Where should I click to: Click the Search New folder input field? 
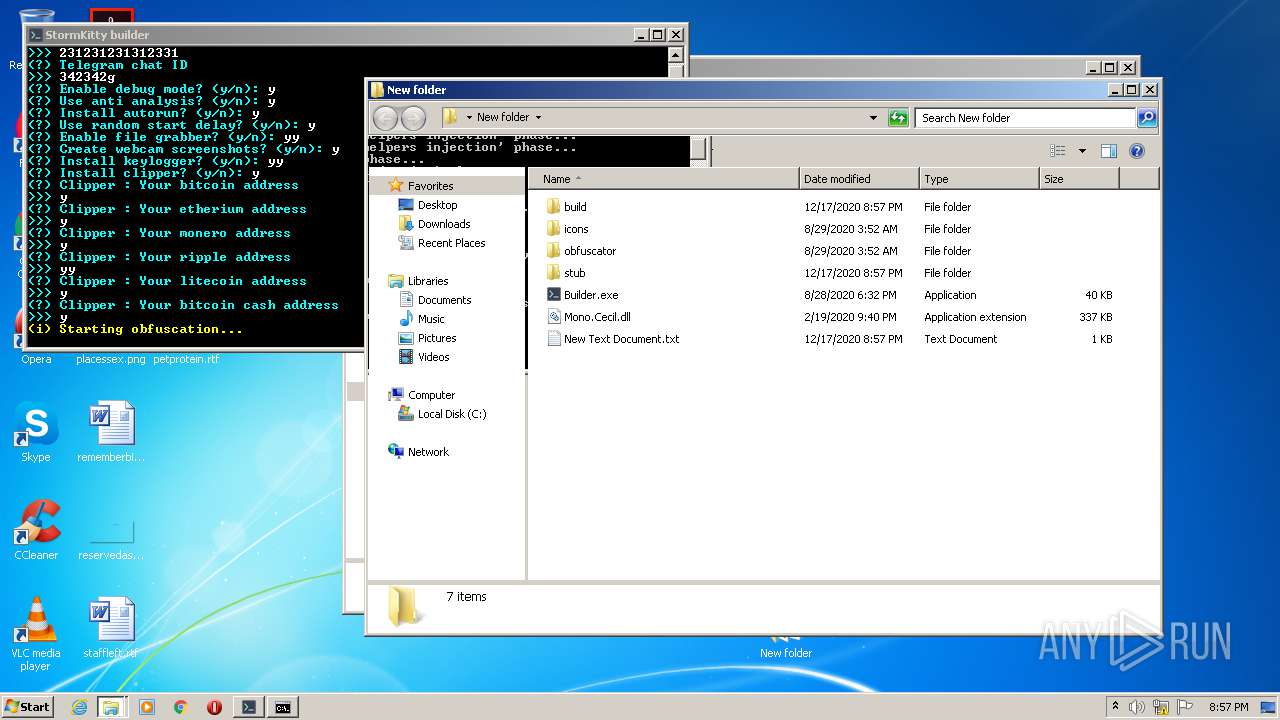coord(1026,118)
